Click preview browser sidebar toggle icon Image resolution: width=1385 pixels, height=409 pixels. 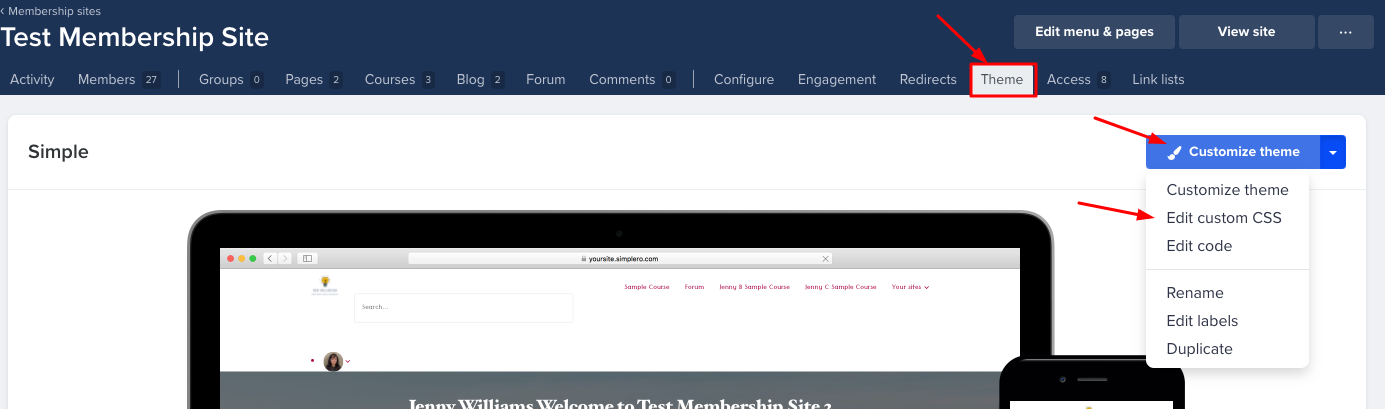coord(307,258)
